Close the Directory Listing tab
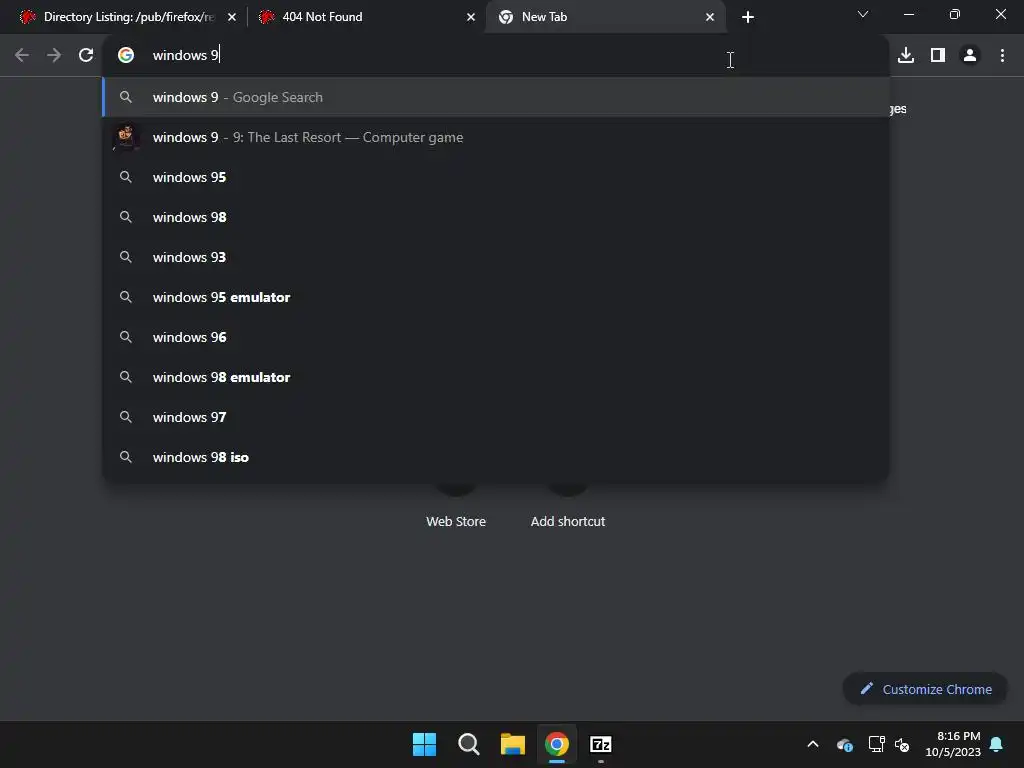 pyautogui.click(x=232, y=17)
